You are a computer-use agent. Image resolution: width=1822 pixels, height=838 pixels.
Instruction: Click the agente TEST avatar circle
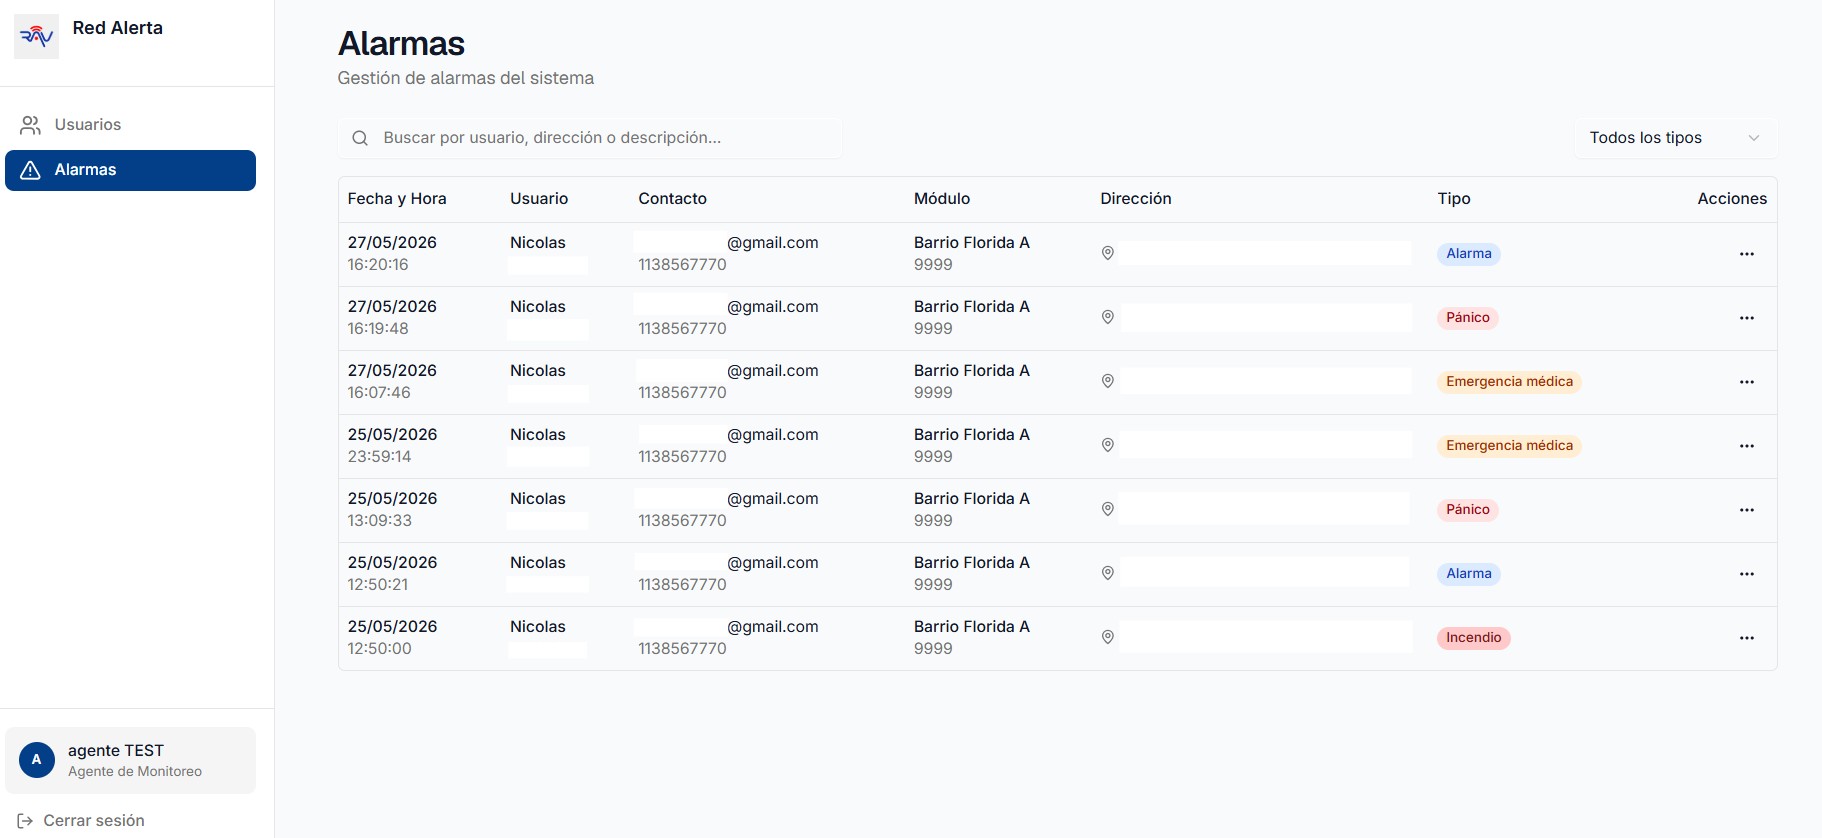(x=37, y=760)
